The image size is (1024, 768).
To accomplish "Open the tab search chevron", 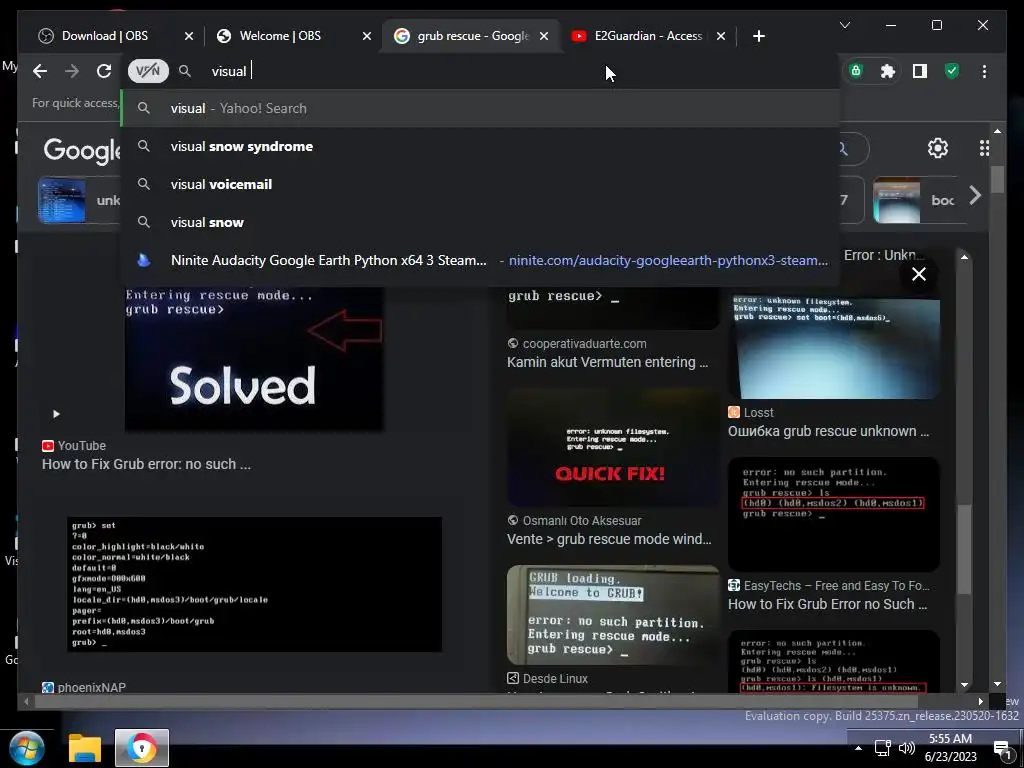I will (x=844, y=25).
